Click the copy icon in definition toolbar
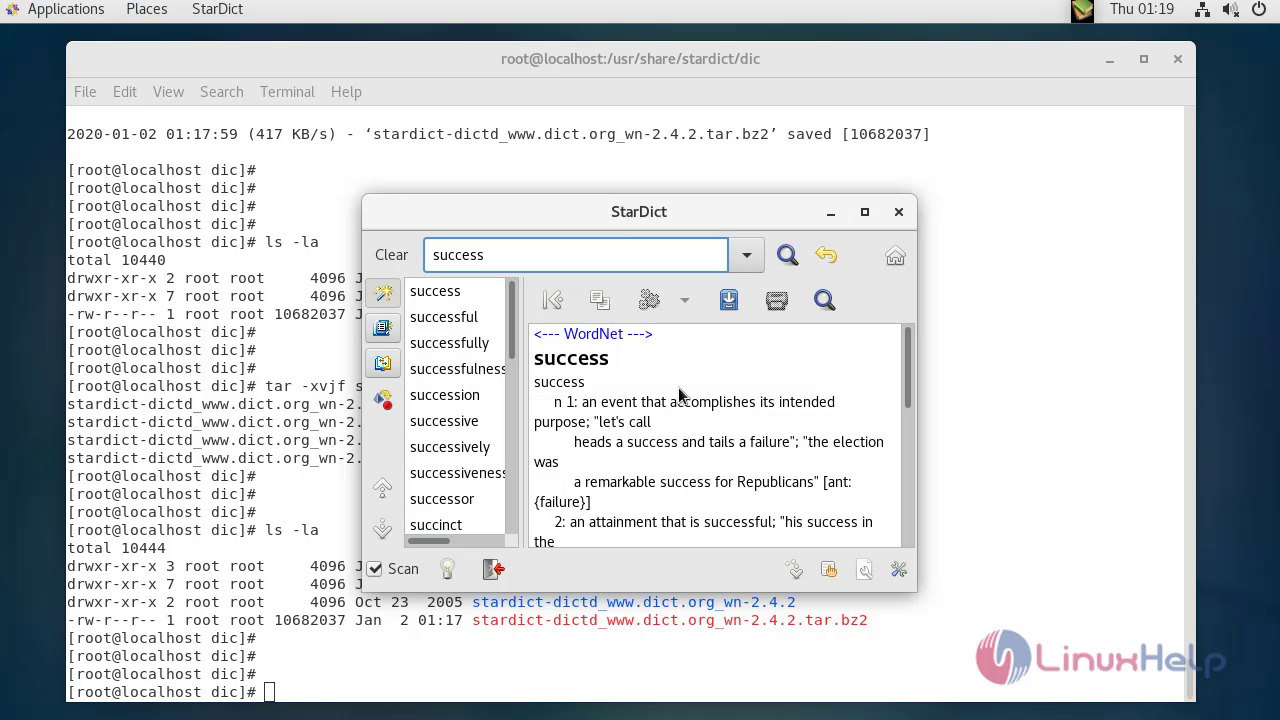This screenshot has height=720, width=1280. [600, 300]
